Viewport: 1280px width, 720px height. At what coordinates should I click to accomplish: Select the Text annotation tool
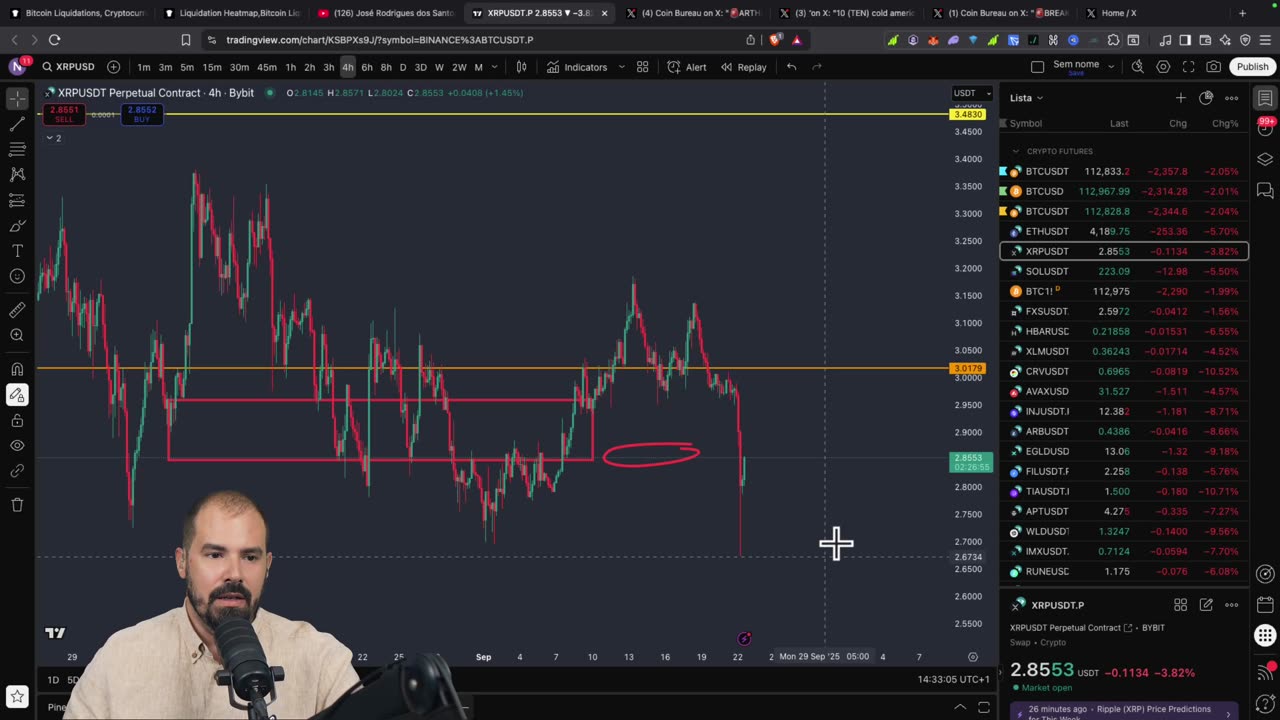[x=17, y=251]
